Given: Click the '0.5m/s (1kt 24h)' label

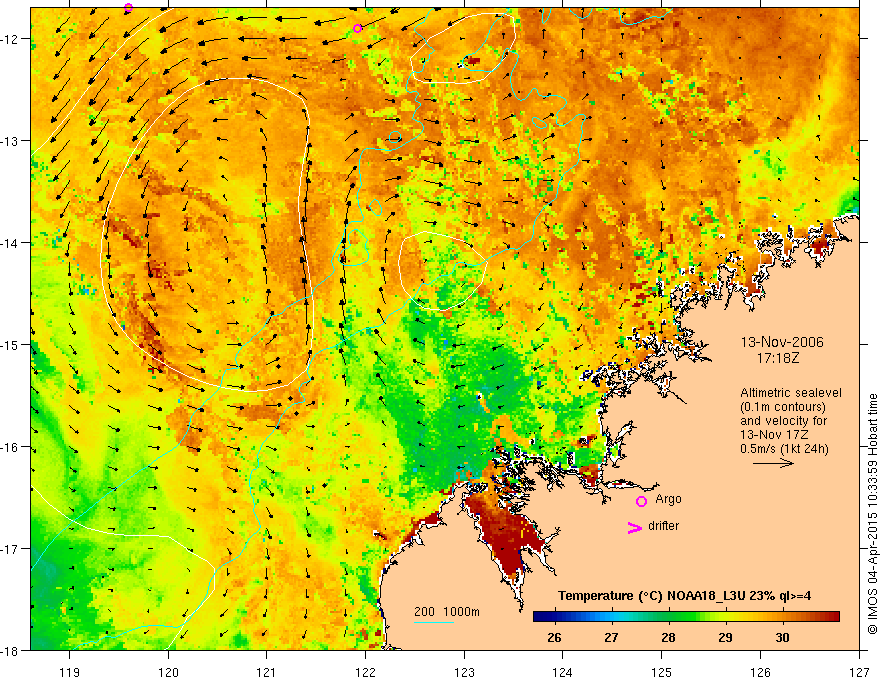Looking at the screenshot, I should (784, 449).
